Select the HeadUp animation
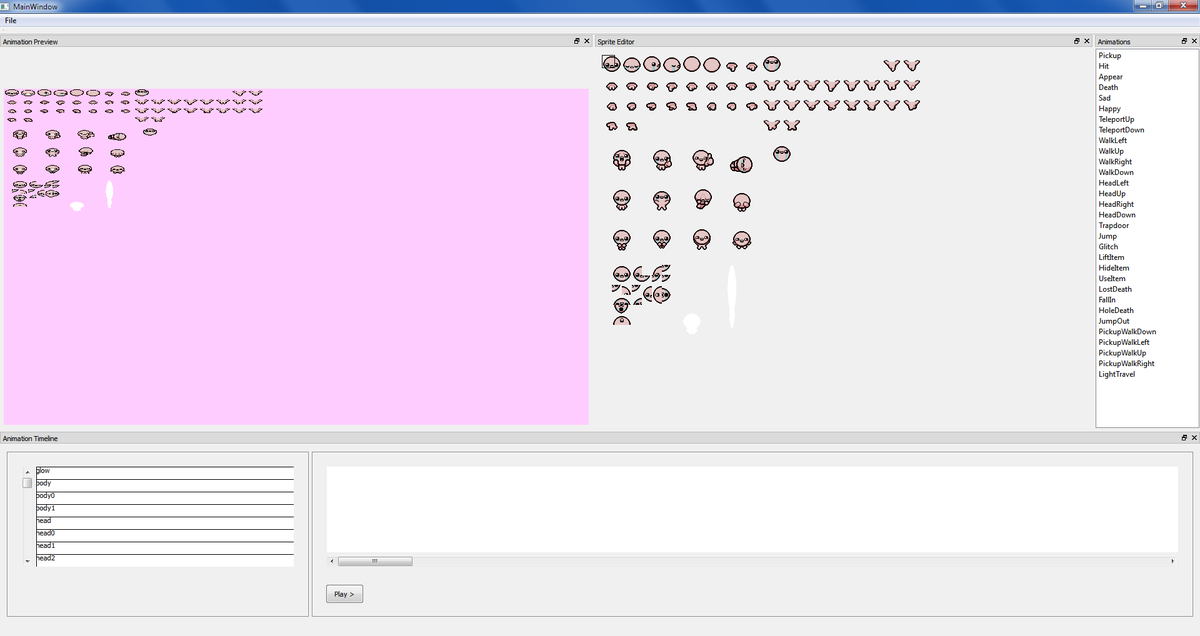The image size is (1200, 636). click(1146, 194)
